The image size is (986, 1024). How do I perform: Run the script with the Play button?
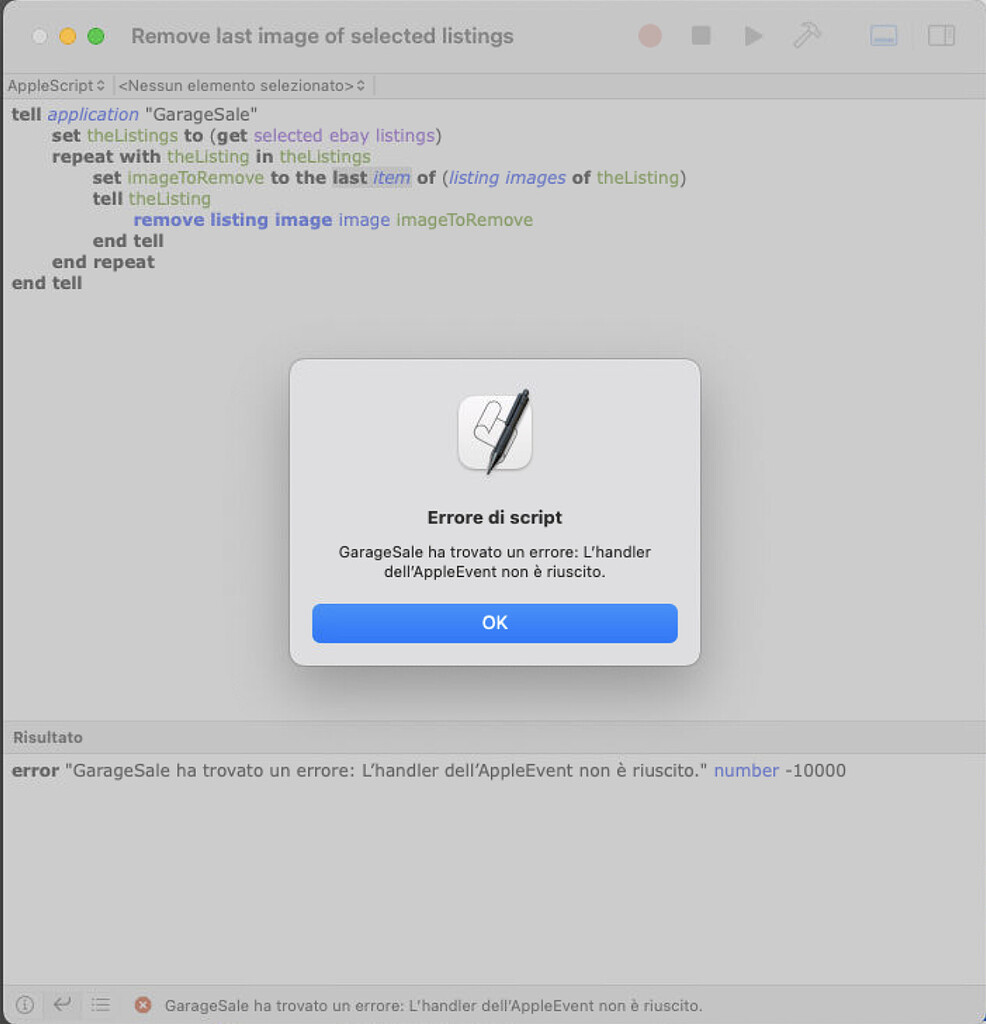[x=753, y=36]
